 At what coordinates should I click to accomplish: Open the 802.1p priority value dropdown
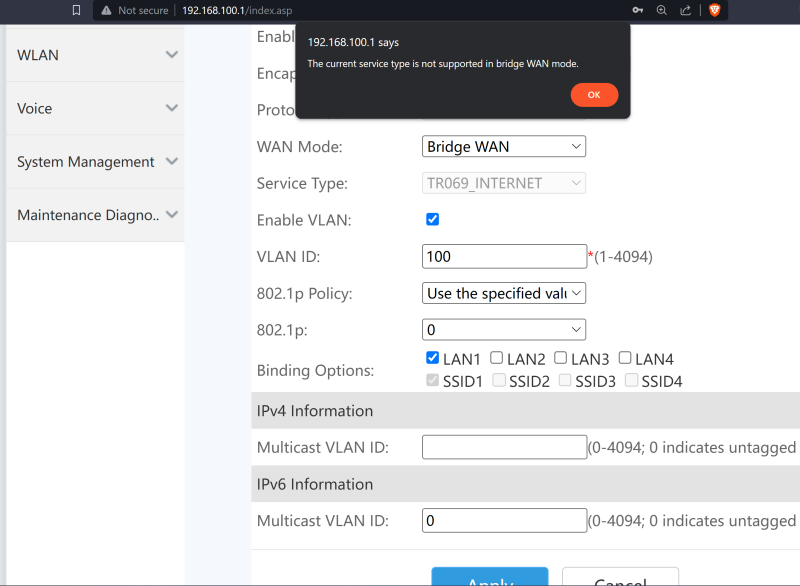click(x=504, y=330)
